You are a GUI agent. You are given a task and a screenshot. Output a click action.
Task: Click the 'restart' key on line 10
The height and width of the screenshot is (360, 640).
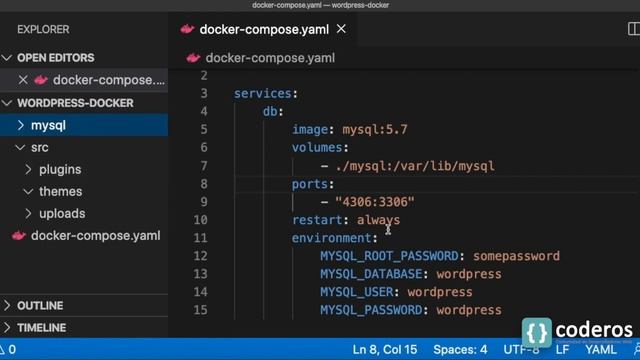point(317,220)
